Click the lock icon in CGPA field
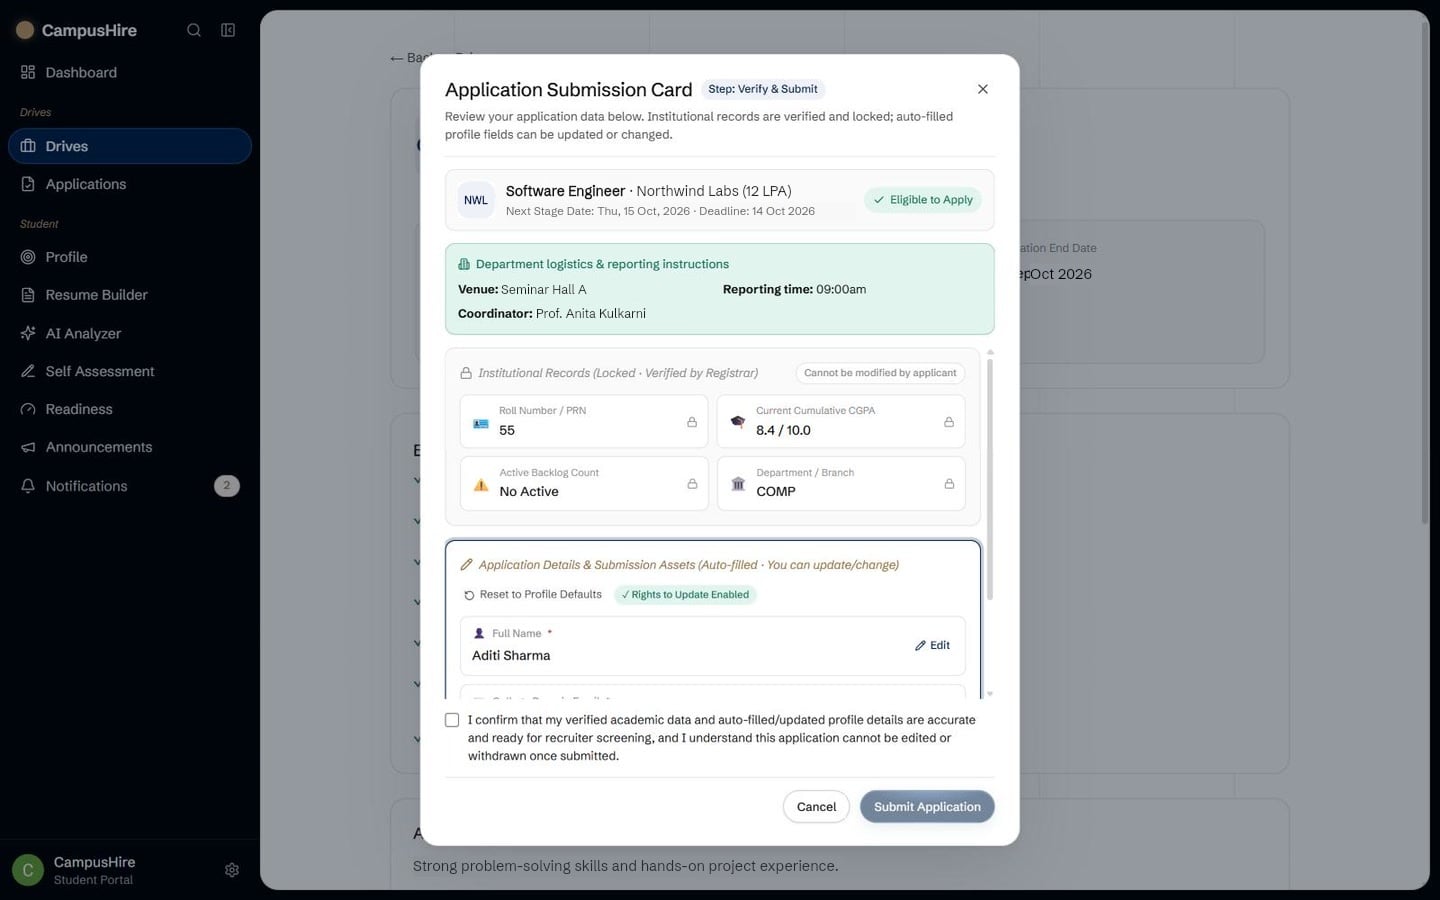This screenshot has height=900, width=1440. [x=949, y=422]
